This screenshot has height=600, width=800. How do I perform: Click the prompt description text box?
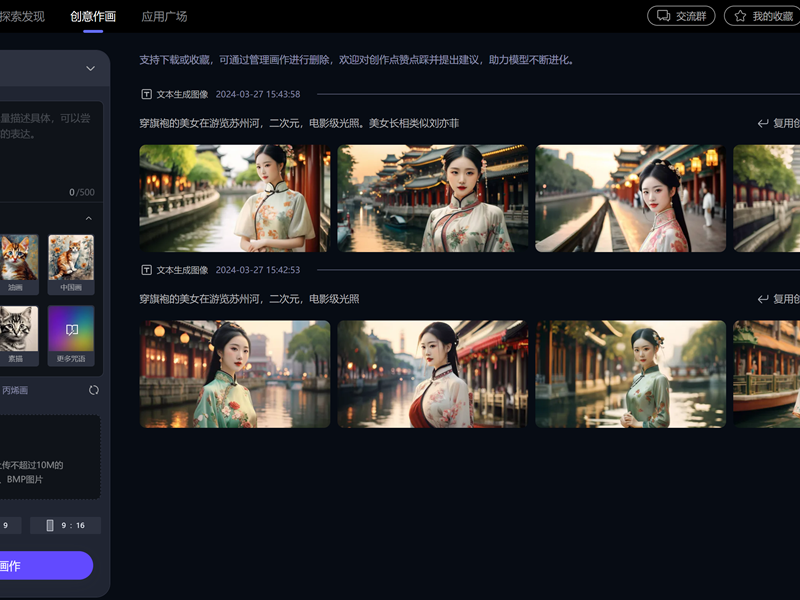coord(51,151)
